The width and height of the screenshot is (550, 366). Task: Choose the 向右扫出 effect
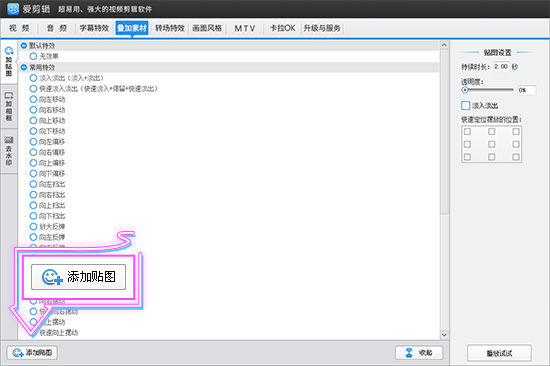33,194
